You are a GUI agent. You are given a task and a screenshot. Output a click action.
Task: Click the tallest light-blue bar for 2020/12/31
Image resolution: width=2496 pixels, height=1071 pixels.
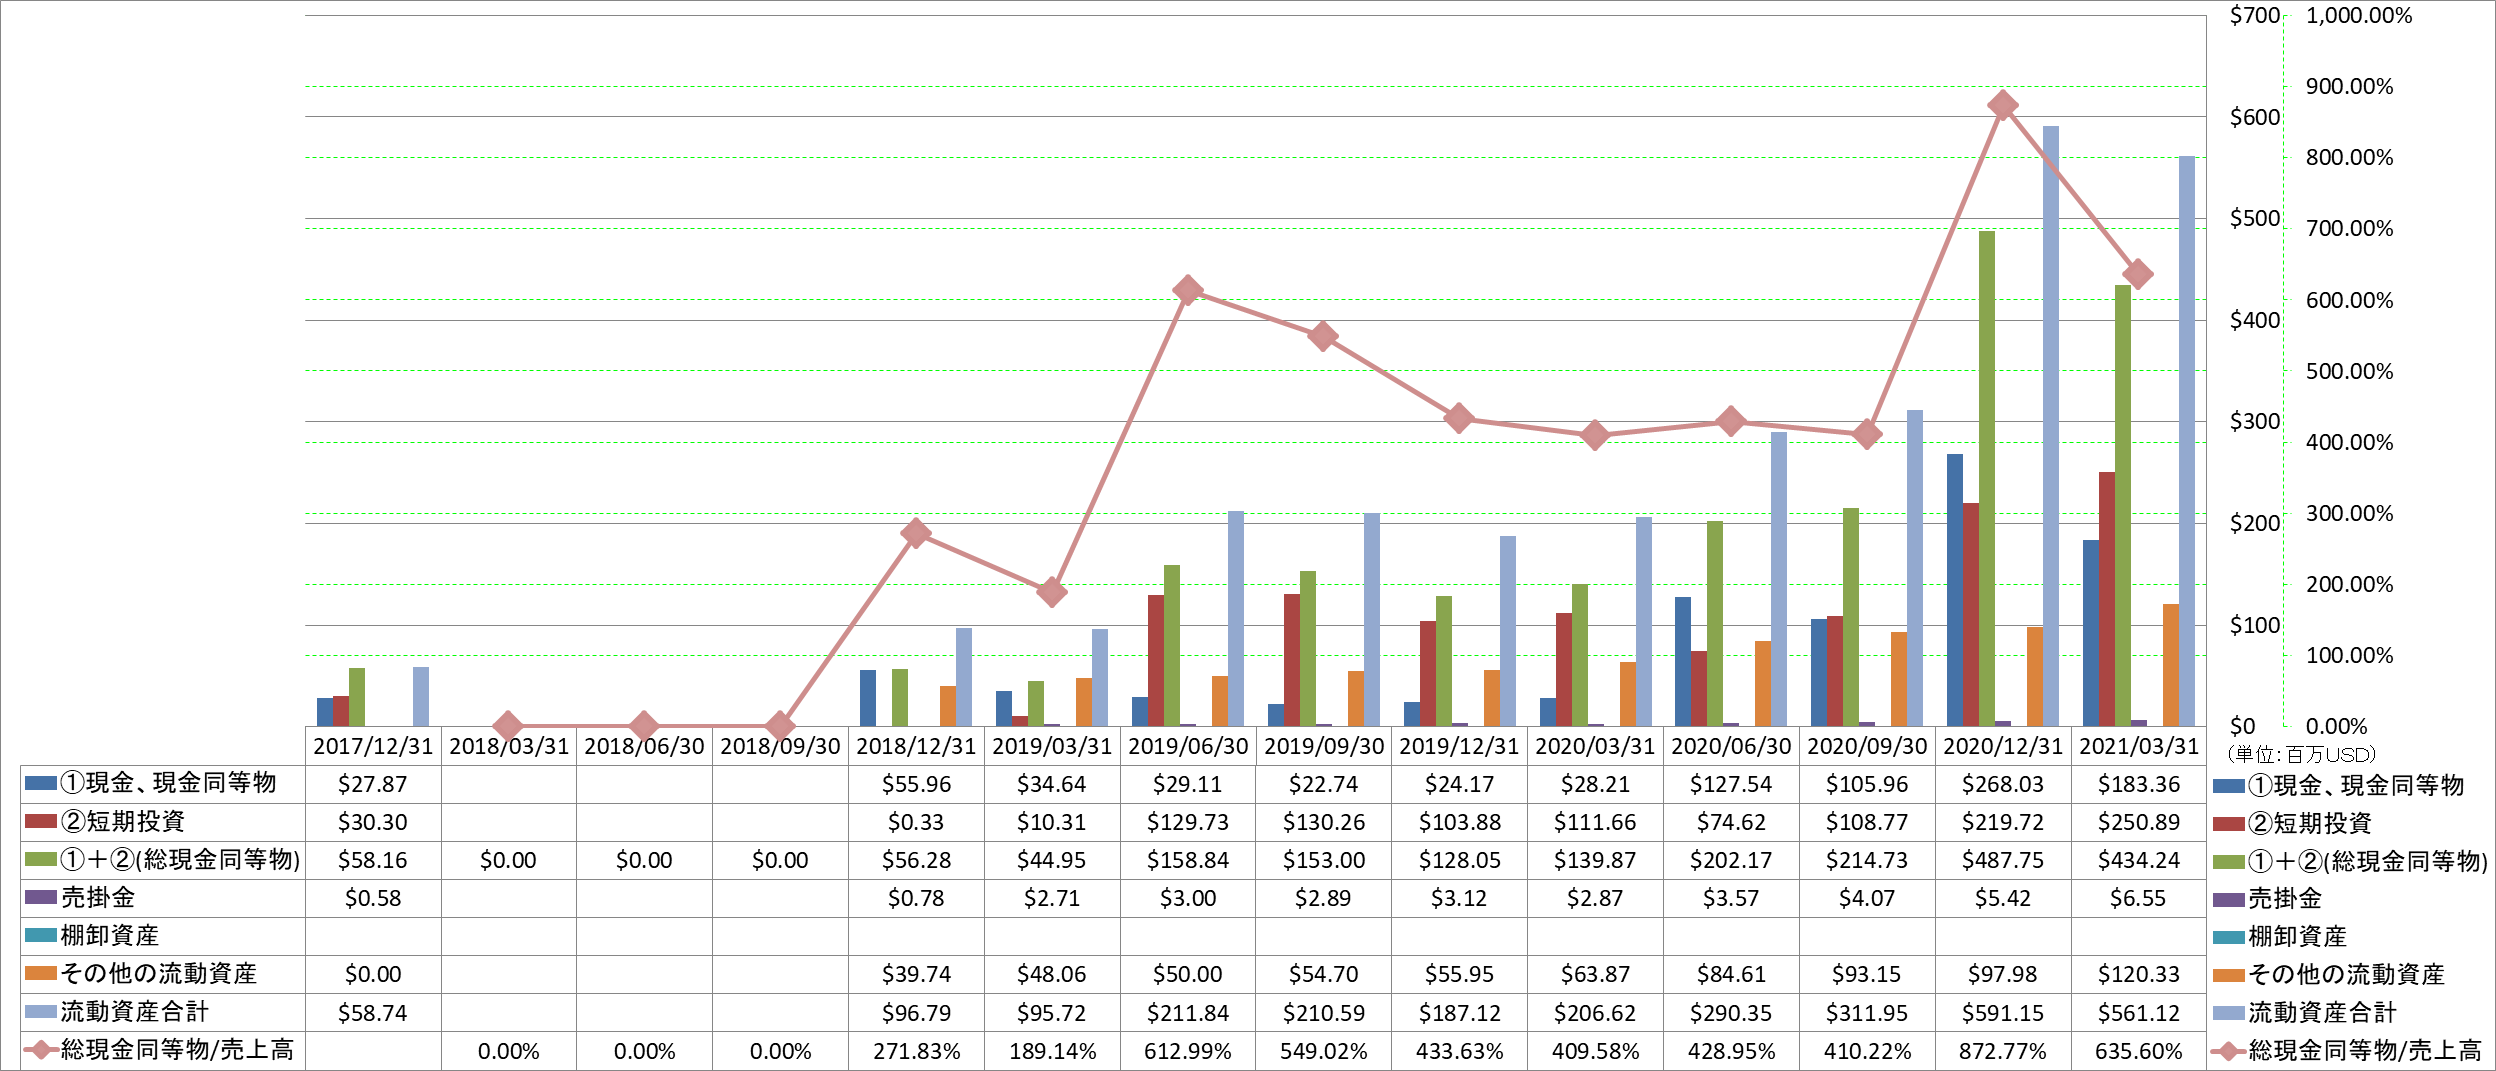click(2051, 426)
